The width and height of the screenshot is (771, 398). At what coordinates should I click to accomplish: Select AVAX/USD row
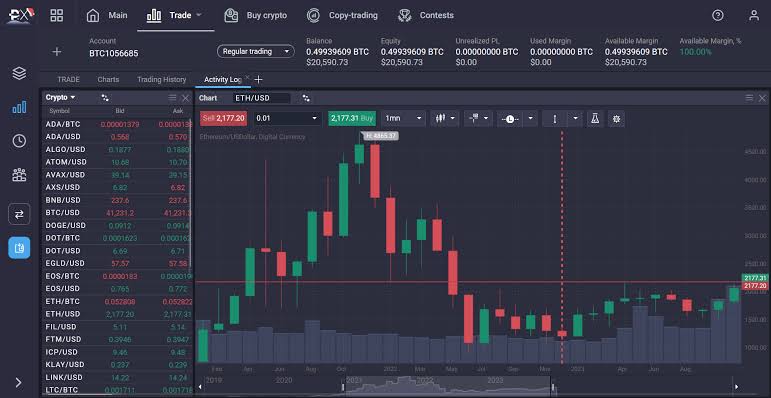click(117, 175)
